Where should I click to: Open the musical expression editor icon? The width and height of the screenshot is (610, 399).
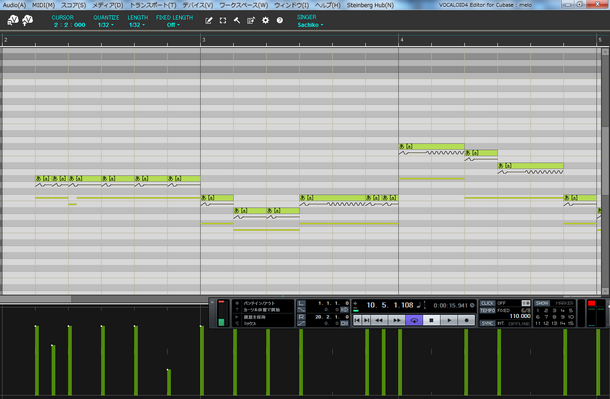click(251, 21)
